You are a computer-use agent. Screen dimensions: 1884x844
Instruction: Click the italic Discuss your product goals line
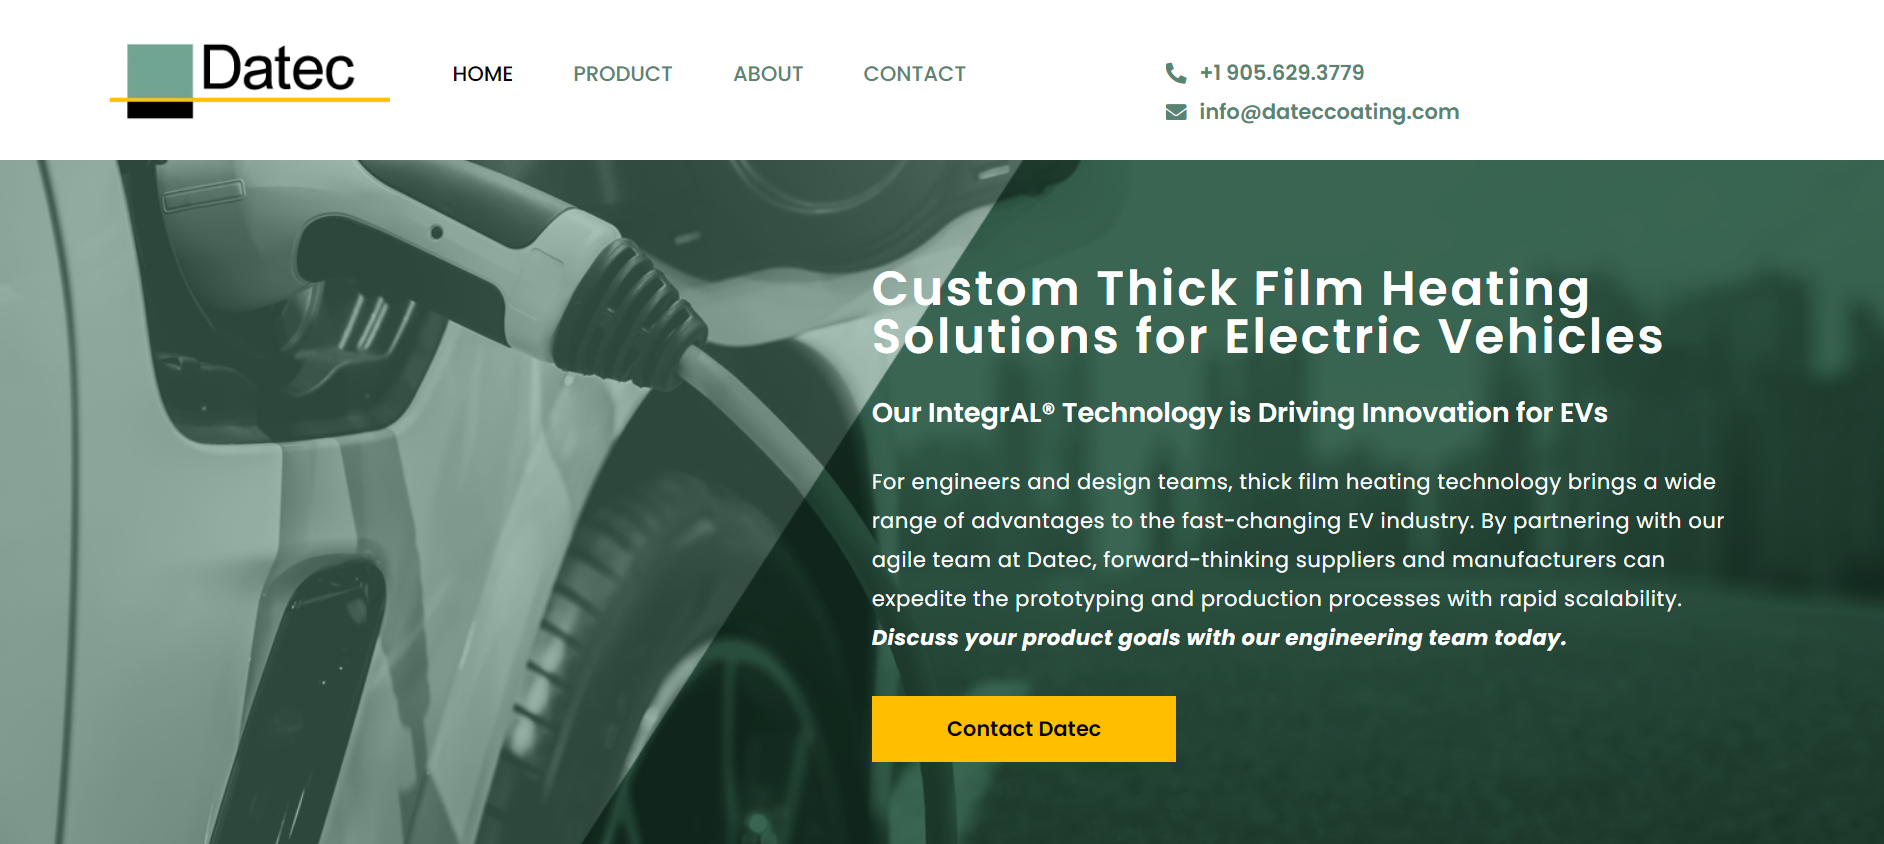(x=1219, y=638)
